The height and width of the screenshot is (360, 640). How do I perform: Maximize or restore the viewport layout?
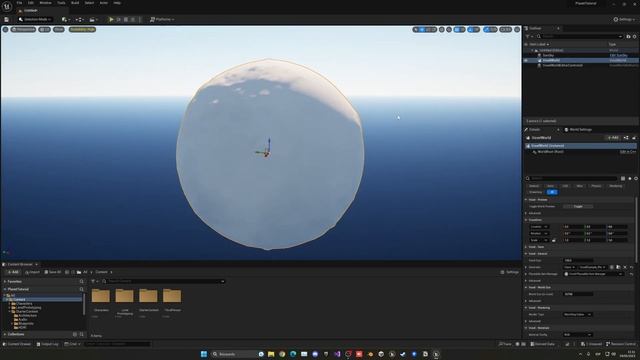click(x=517, y=29)
